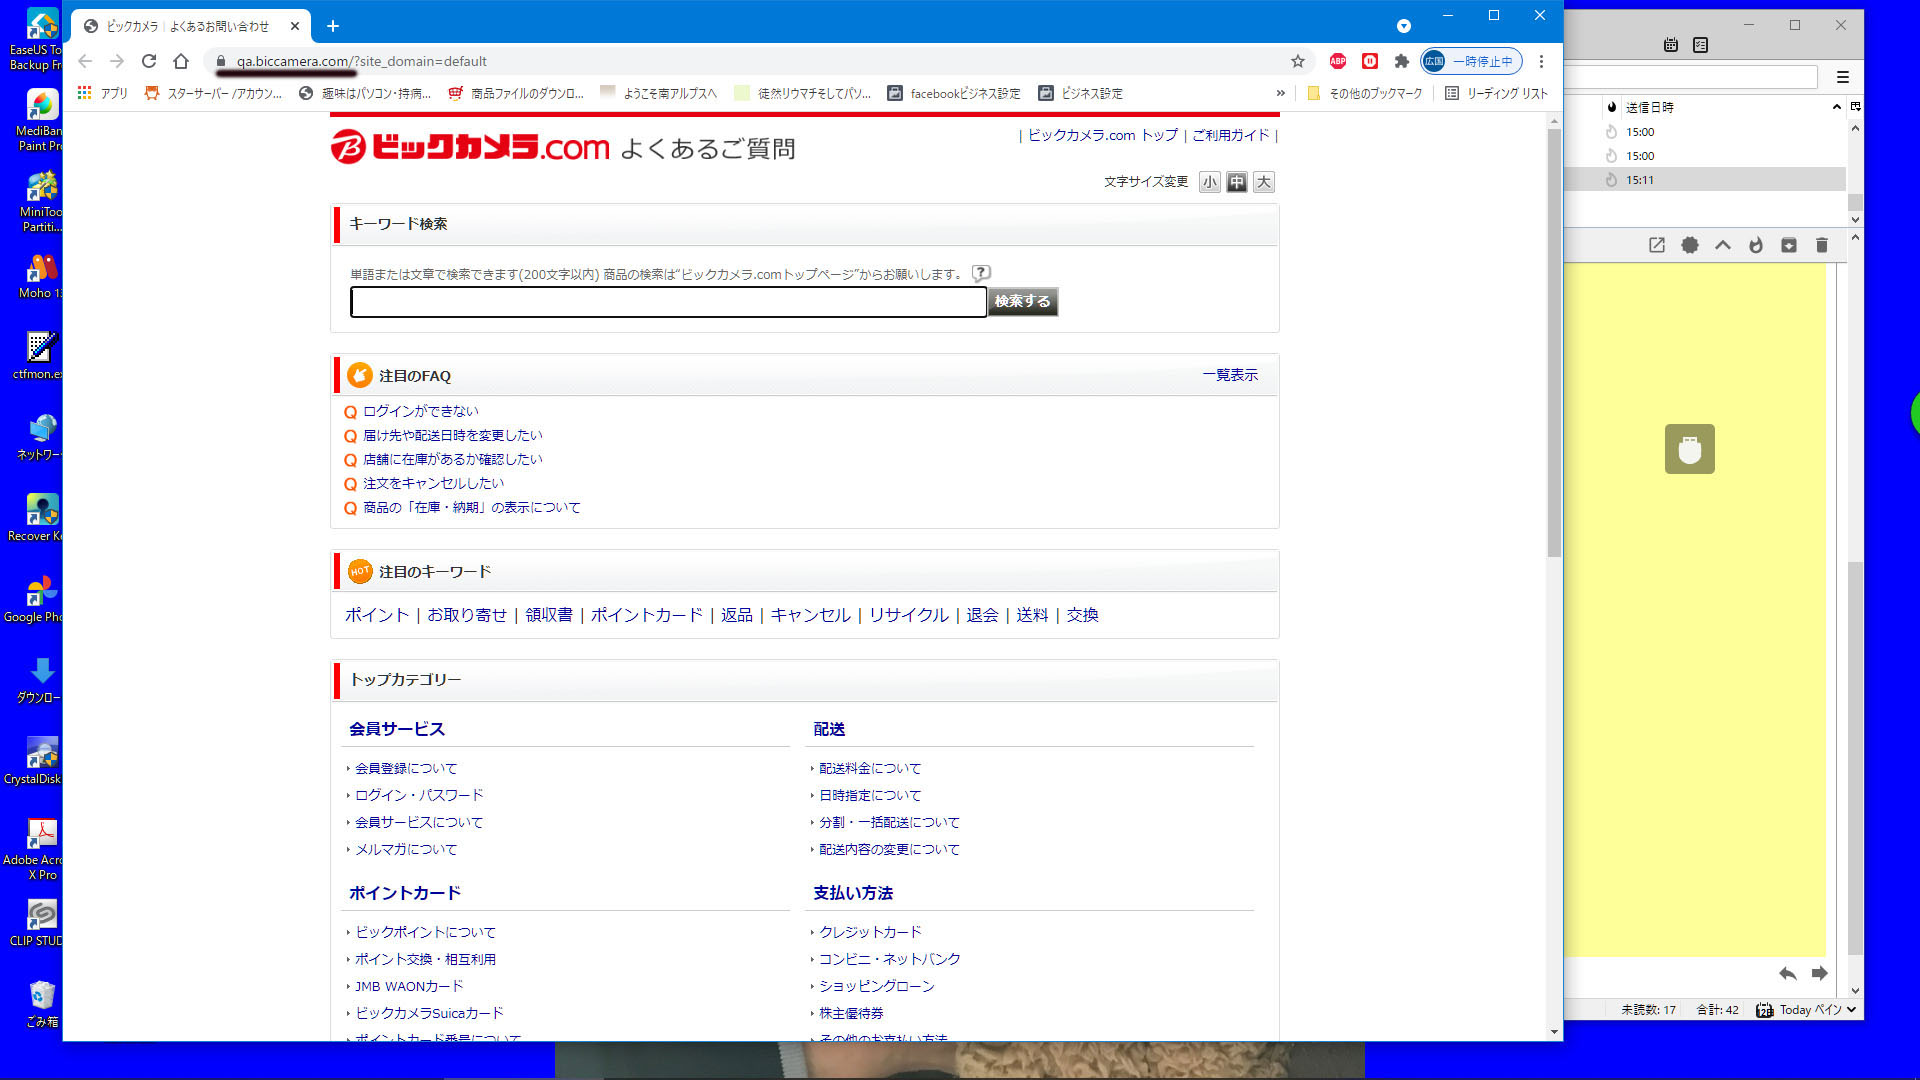Image resolution: width=1920 pixels, height=1080 pixels.
Task: Sort by 送信日時 column header
Action: tap(1649, 107)
